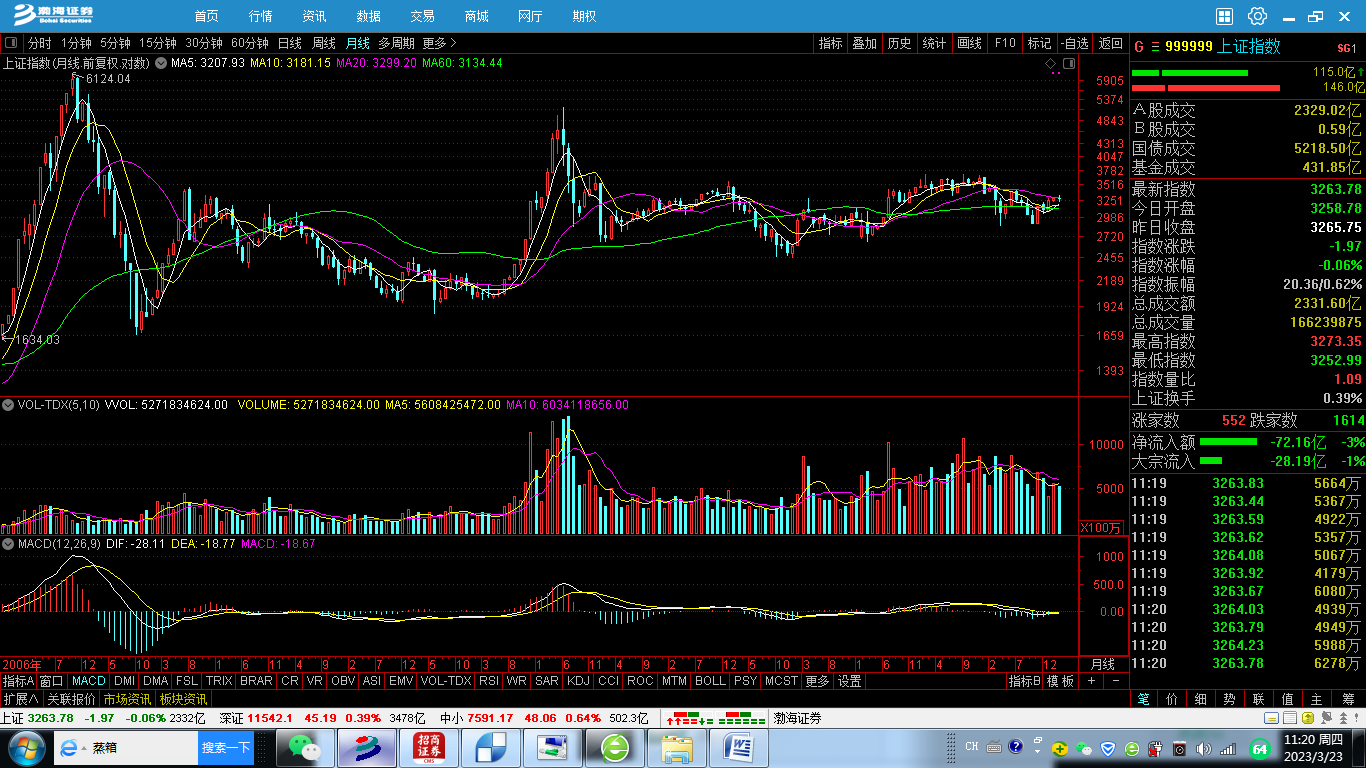The width and height of the screenshot is (1366, 768).
Task: Open the grid layout icon in title bar
Action: coord(1224,16)
